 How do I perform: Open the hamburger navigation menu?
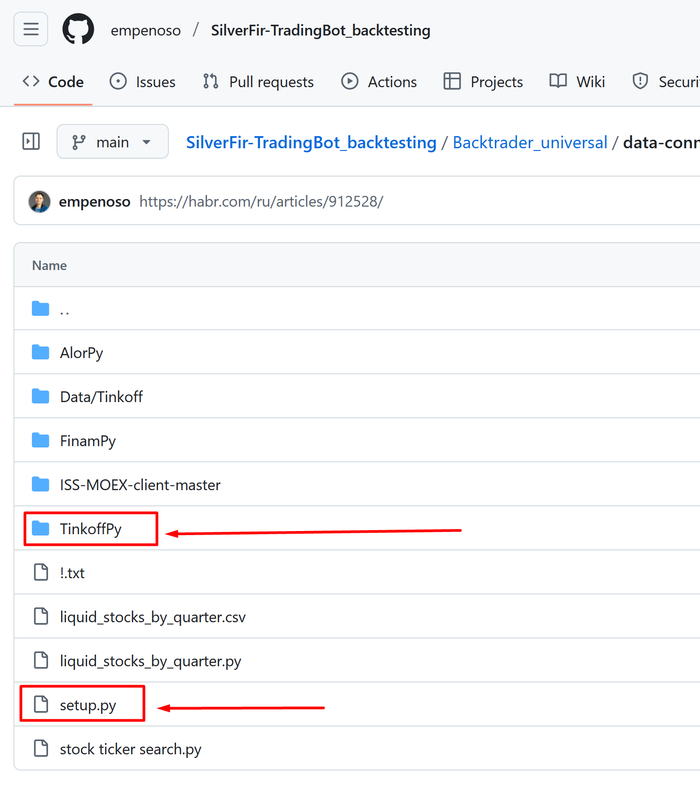31,30
